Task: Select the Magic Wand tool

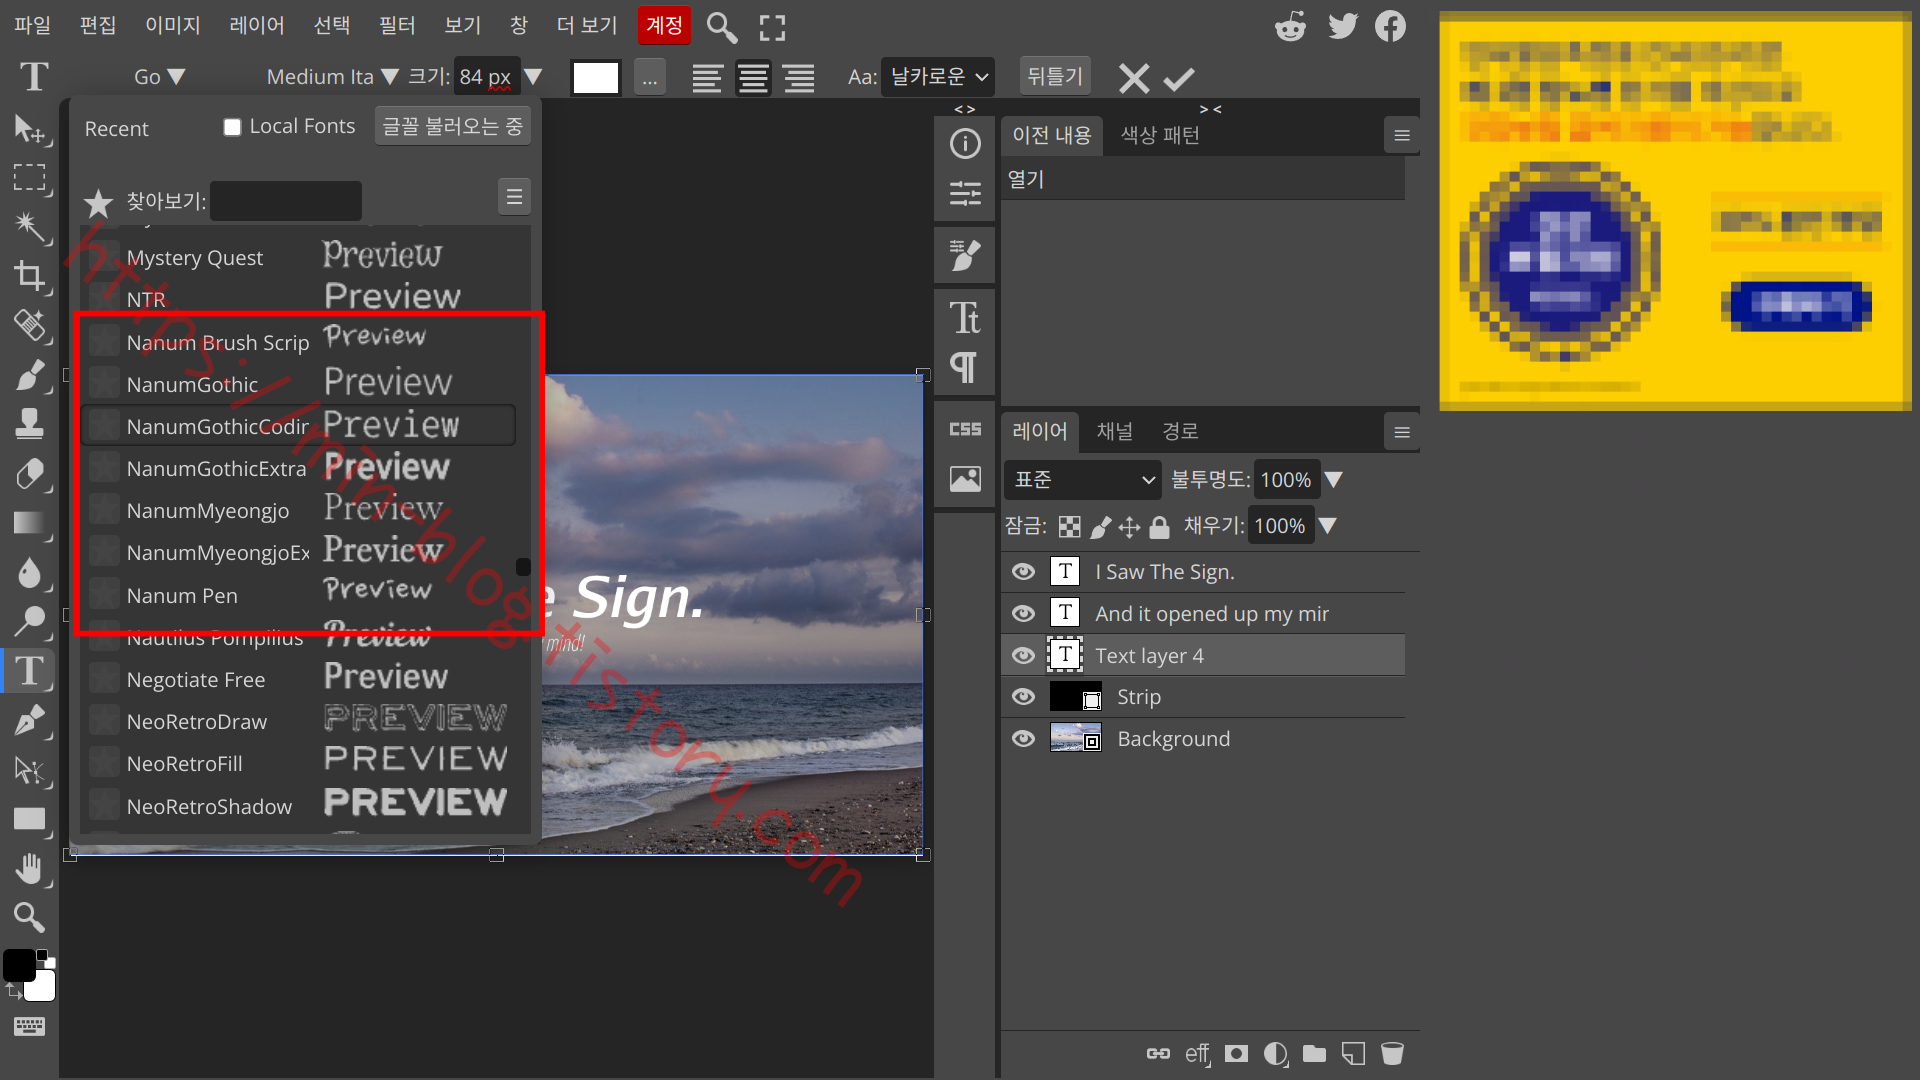Action: (29, 227)
